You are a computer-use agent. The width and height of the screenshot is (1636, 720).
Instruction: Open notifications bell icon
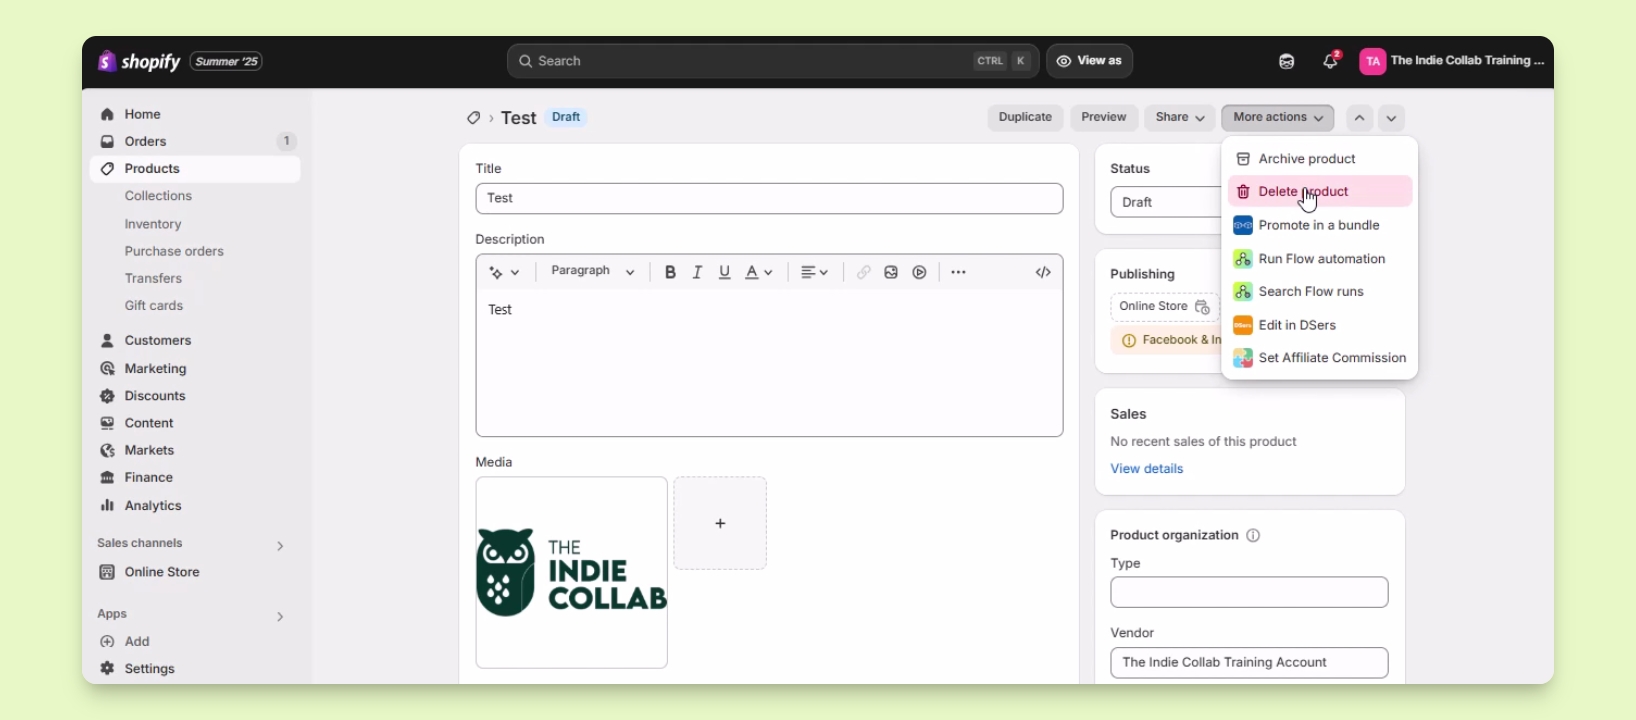1331,61
